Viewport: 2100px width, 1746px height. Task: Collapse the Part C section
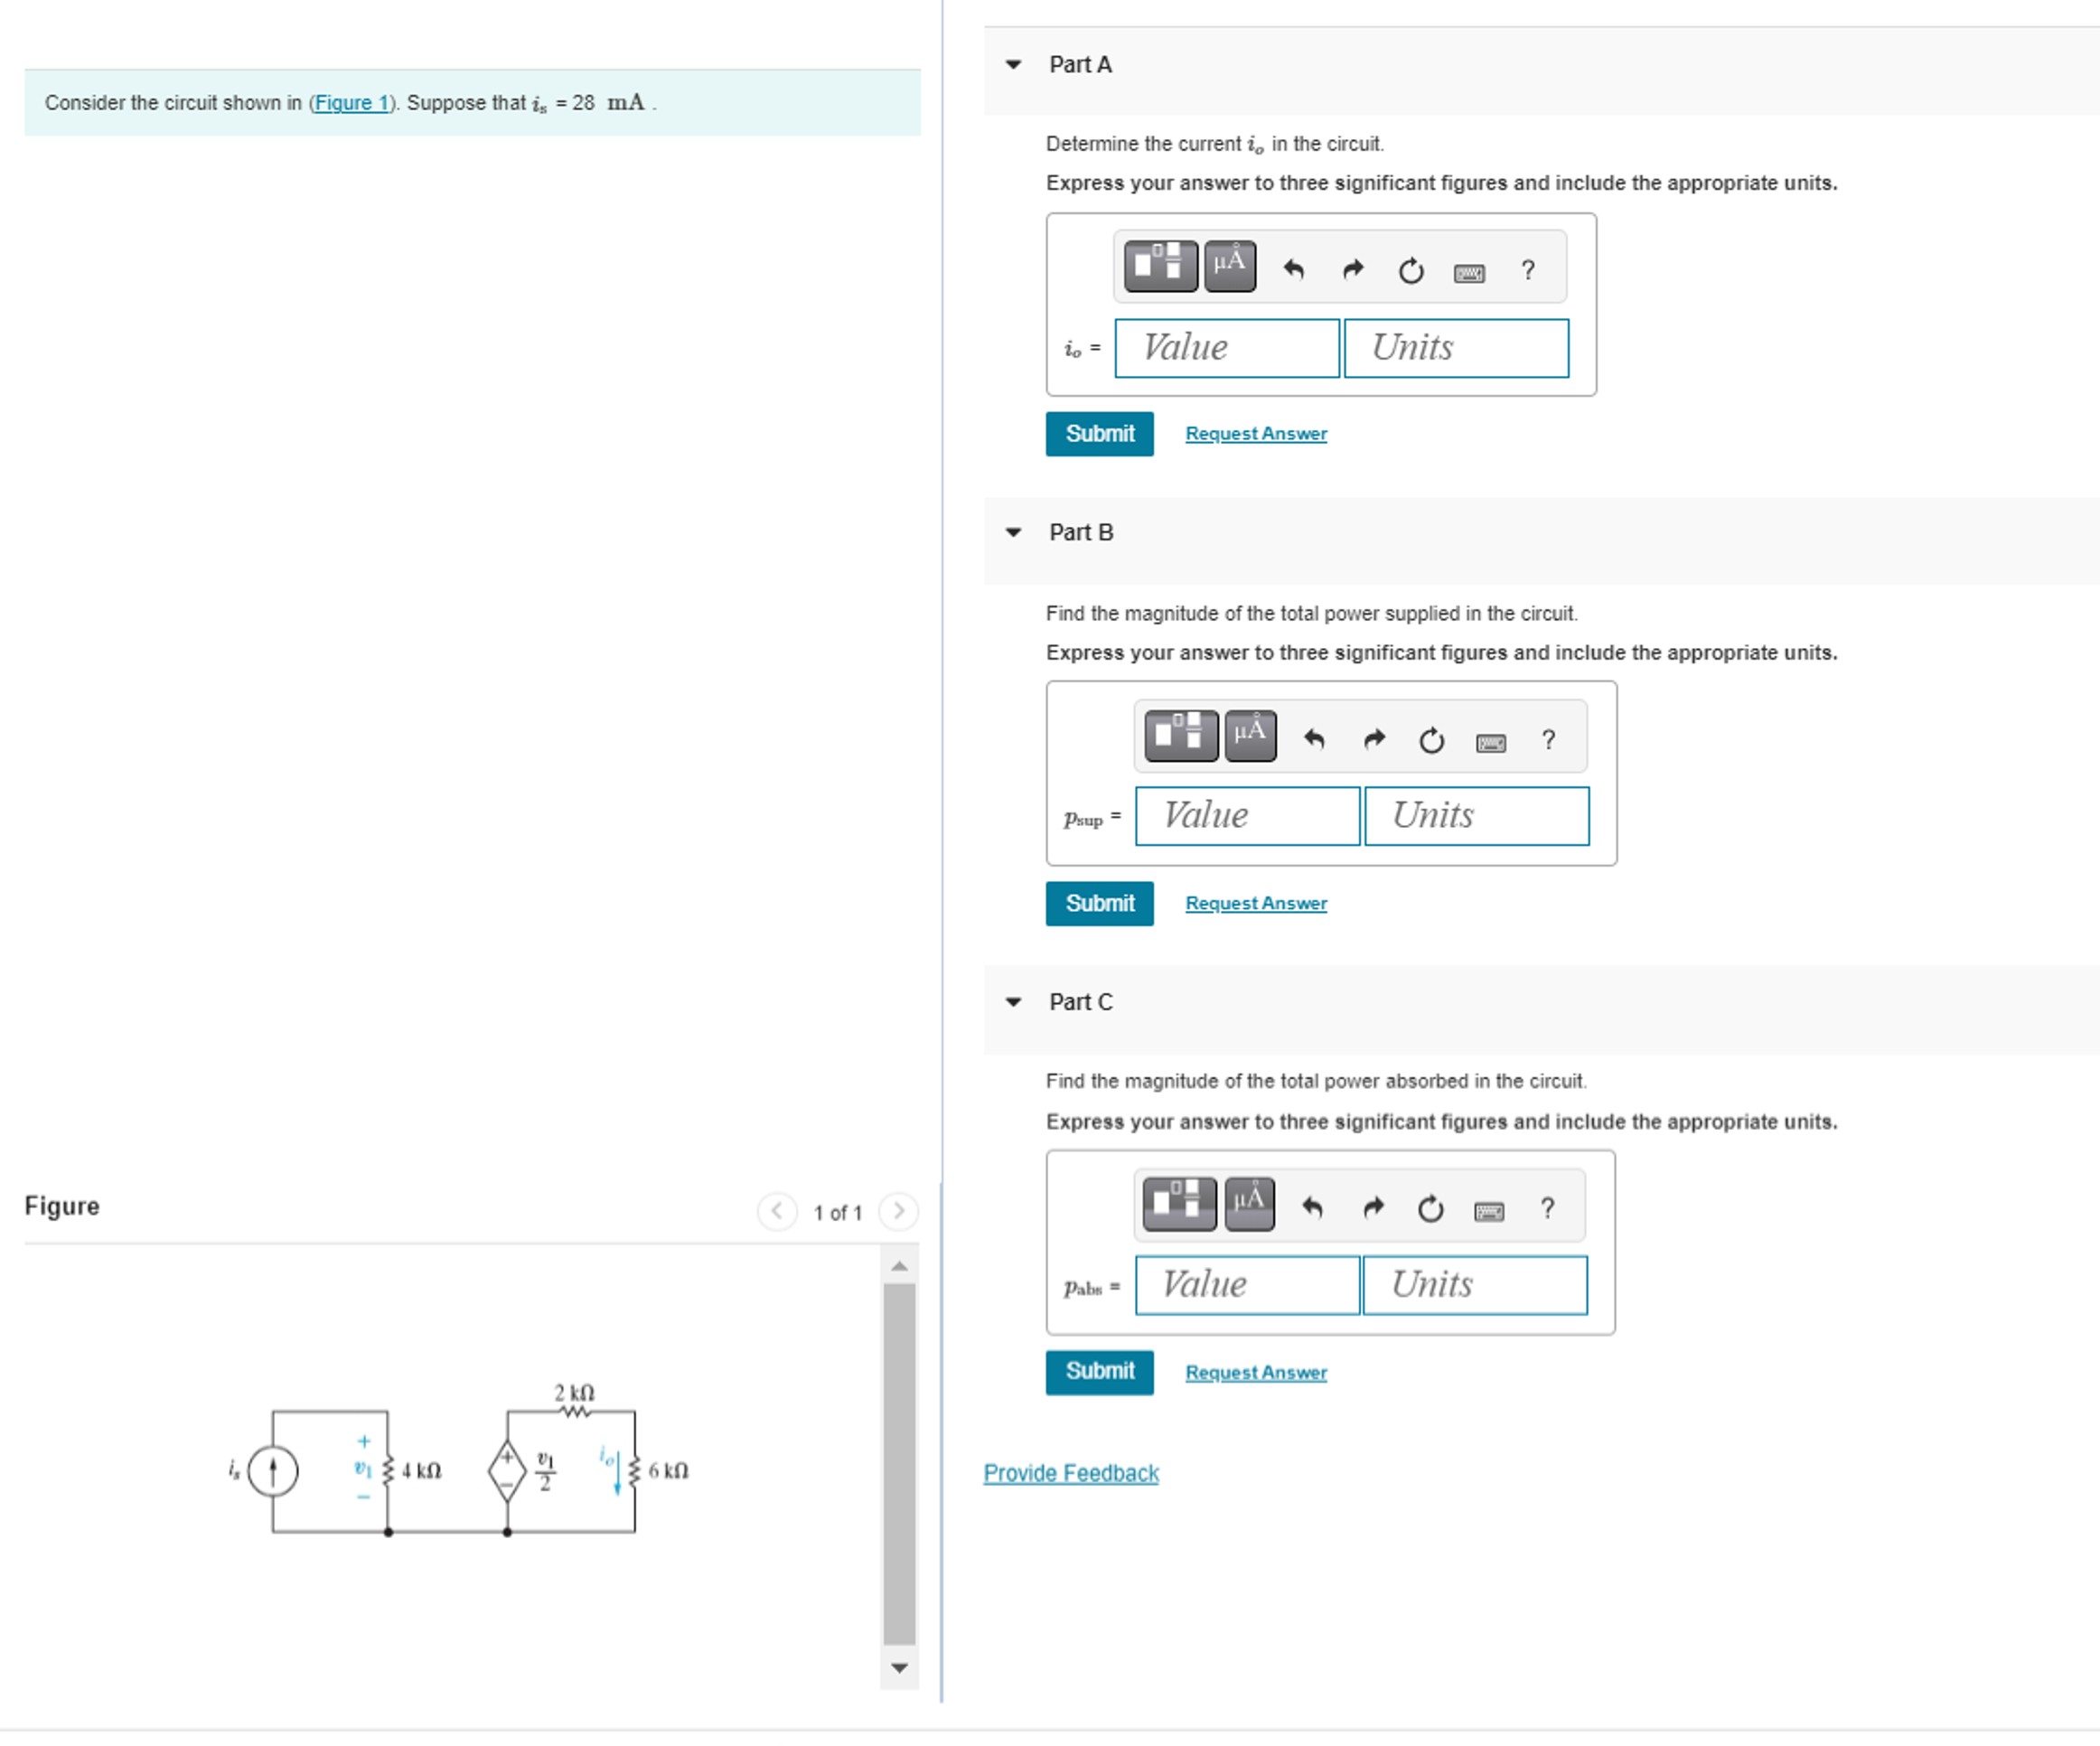pos(1013,1001)
